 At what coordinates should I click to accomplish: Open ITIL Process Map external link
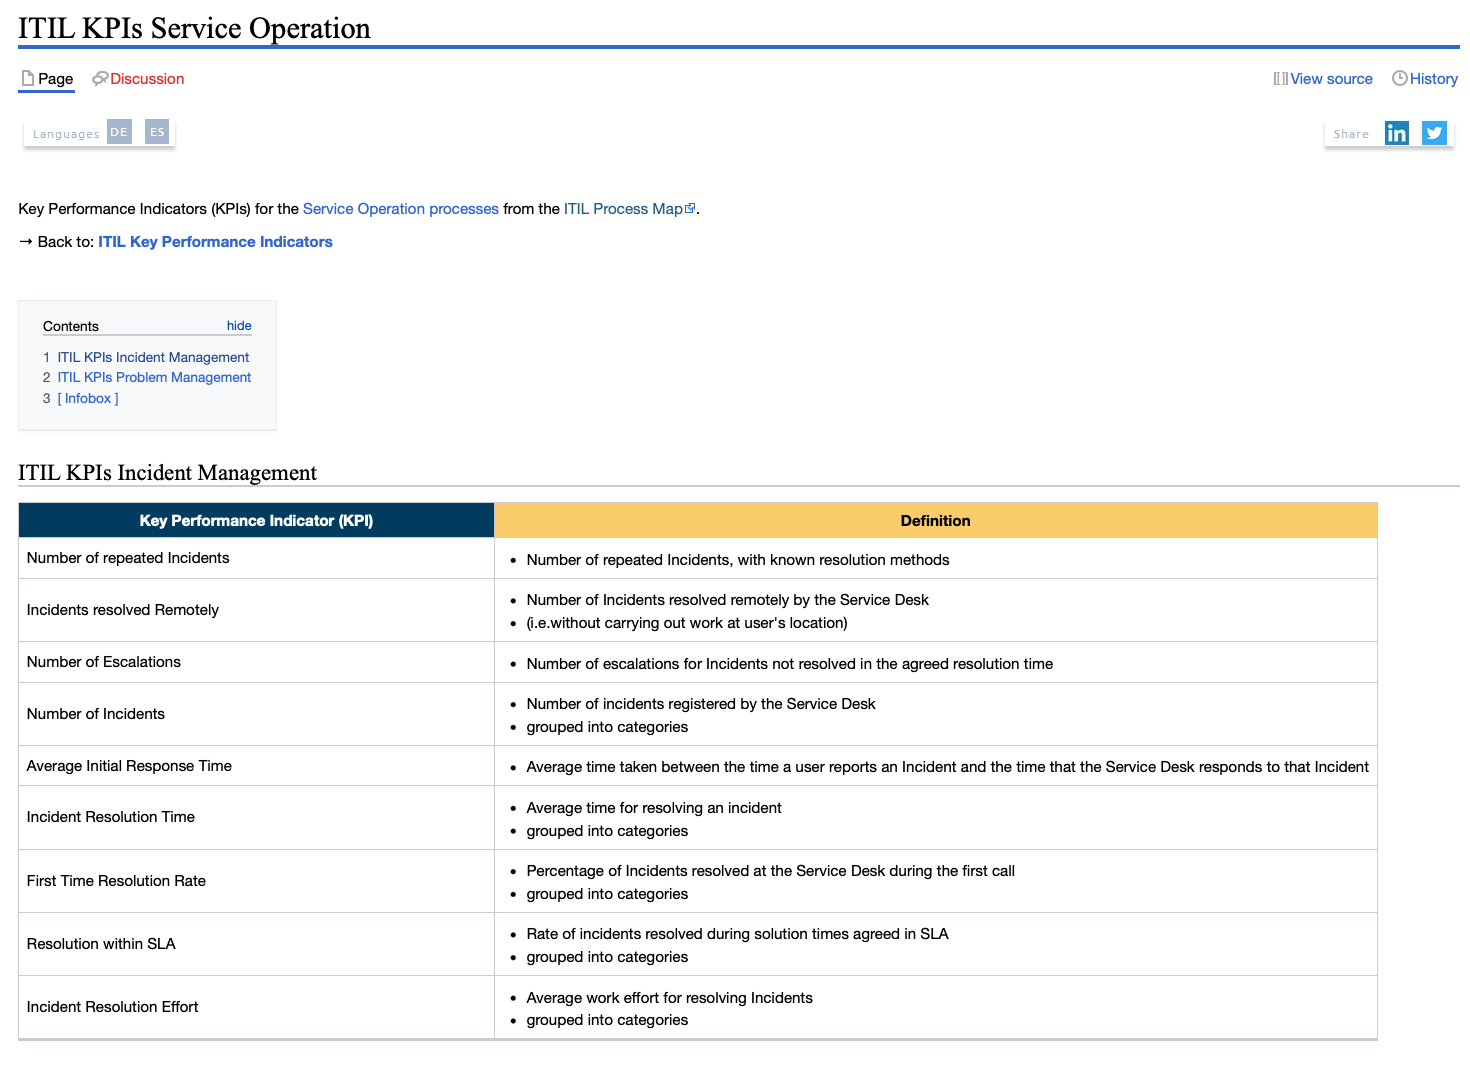[629, 209]
